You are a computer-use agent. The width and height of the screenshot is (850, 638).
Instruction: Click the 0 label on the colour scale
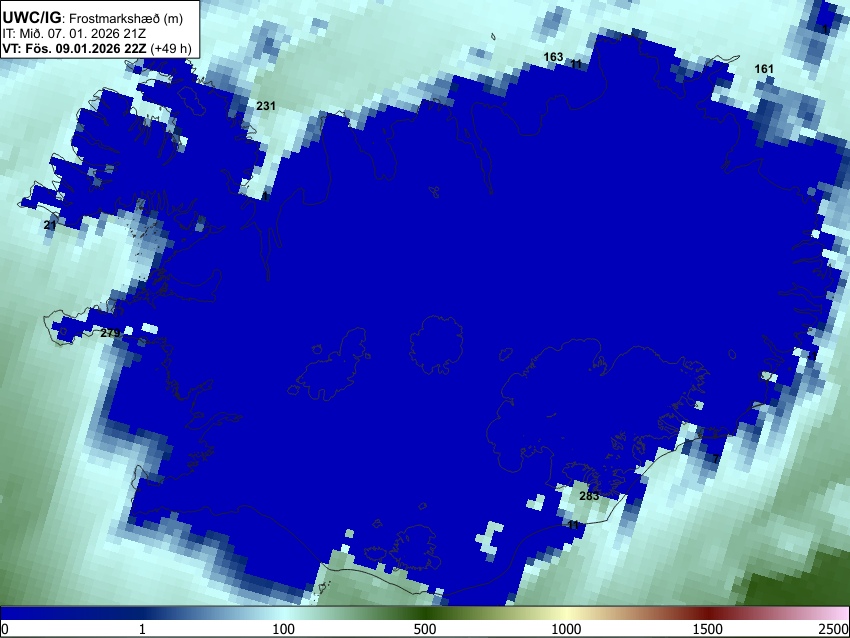(5, 629)
